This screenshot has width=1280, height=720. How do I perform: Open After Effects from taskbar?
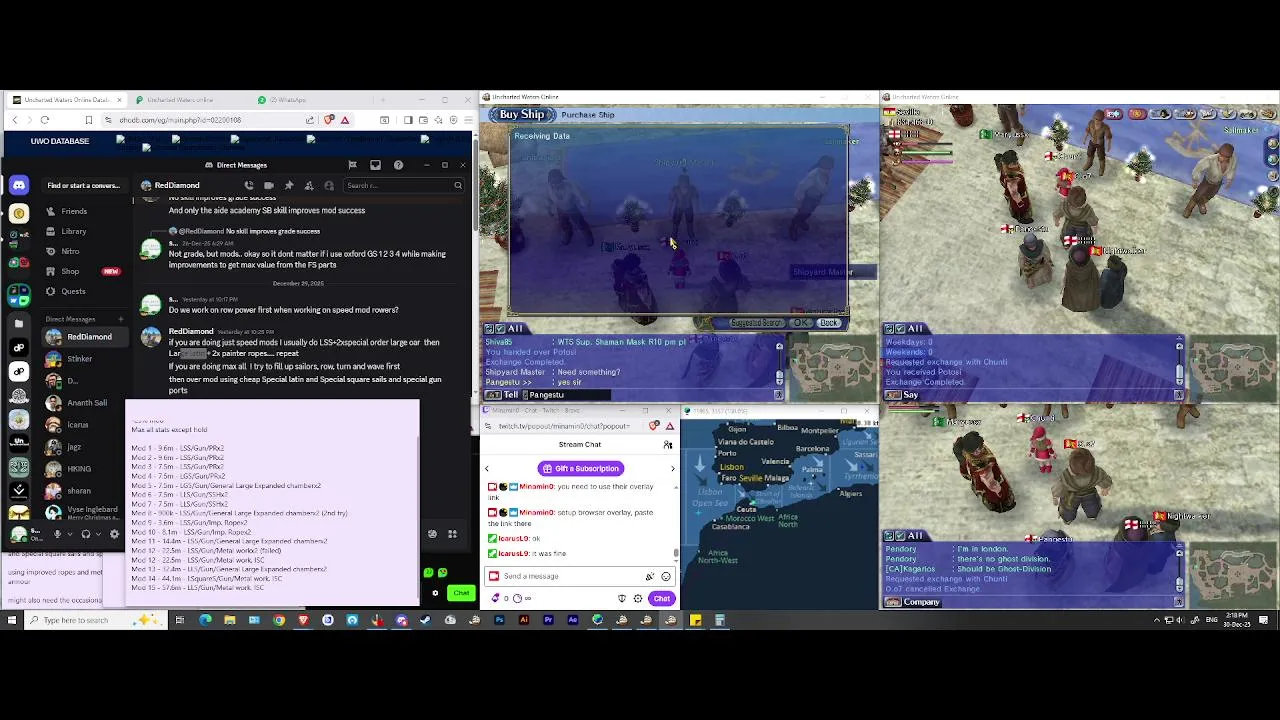pos(573,620)
